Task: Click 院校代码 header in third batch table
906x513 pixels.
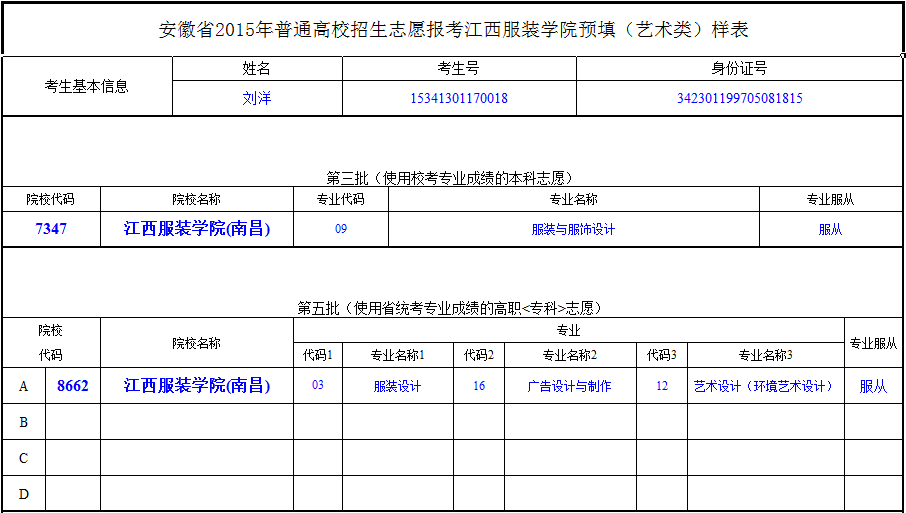Action: [x=51, y=199]
